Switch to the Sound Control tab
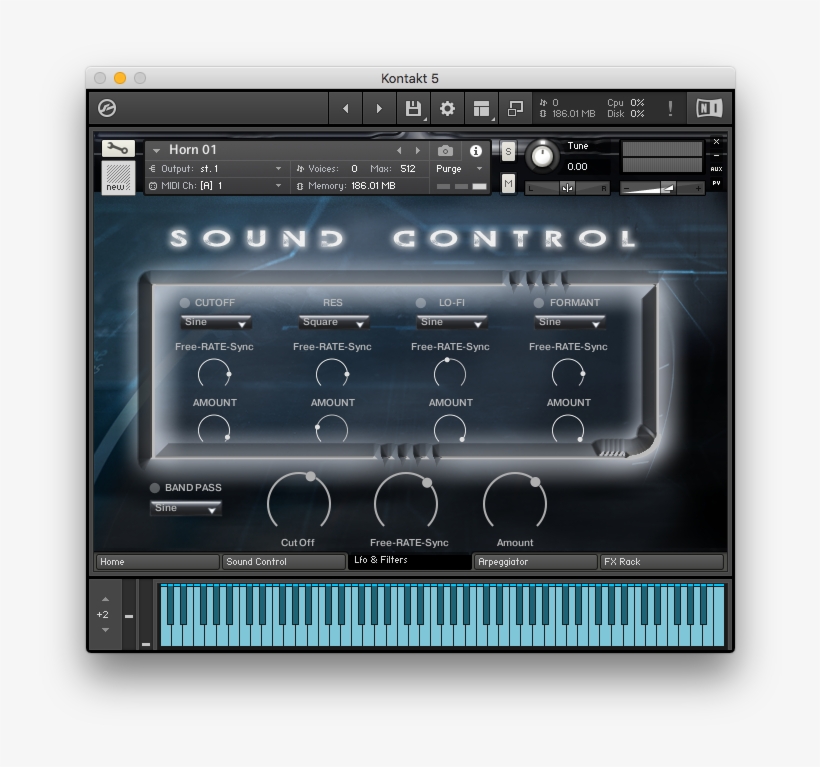The image size is (820, 767). pos(283,562)
